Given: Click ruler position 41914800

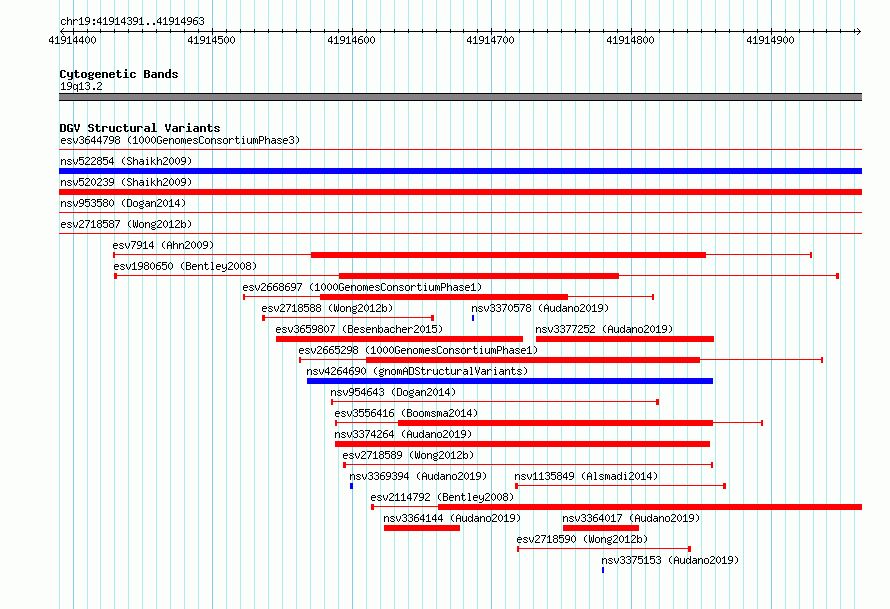Looking at the screenshot, I should pos(630,40).
